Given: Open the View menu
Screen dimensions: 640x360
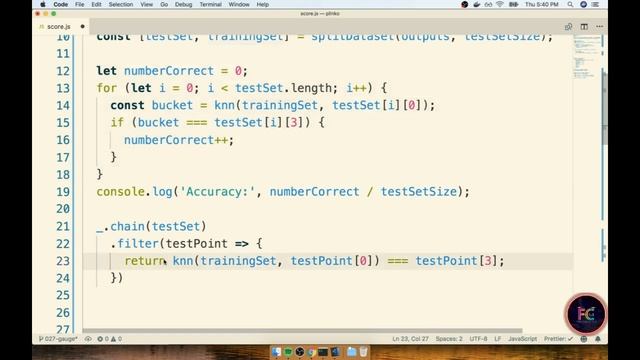Looking at the screenshot, I should 147,4.
